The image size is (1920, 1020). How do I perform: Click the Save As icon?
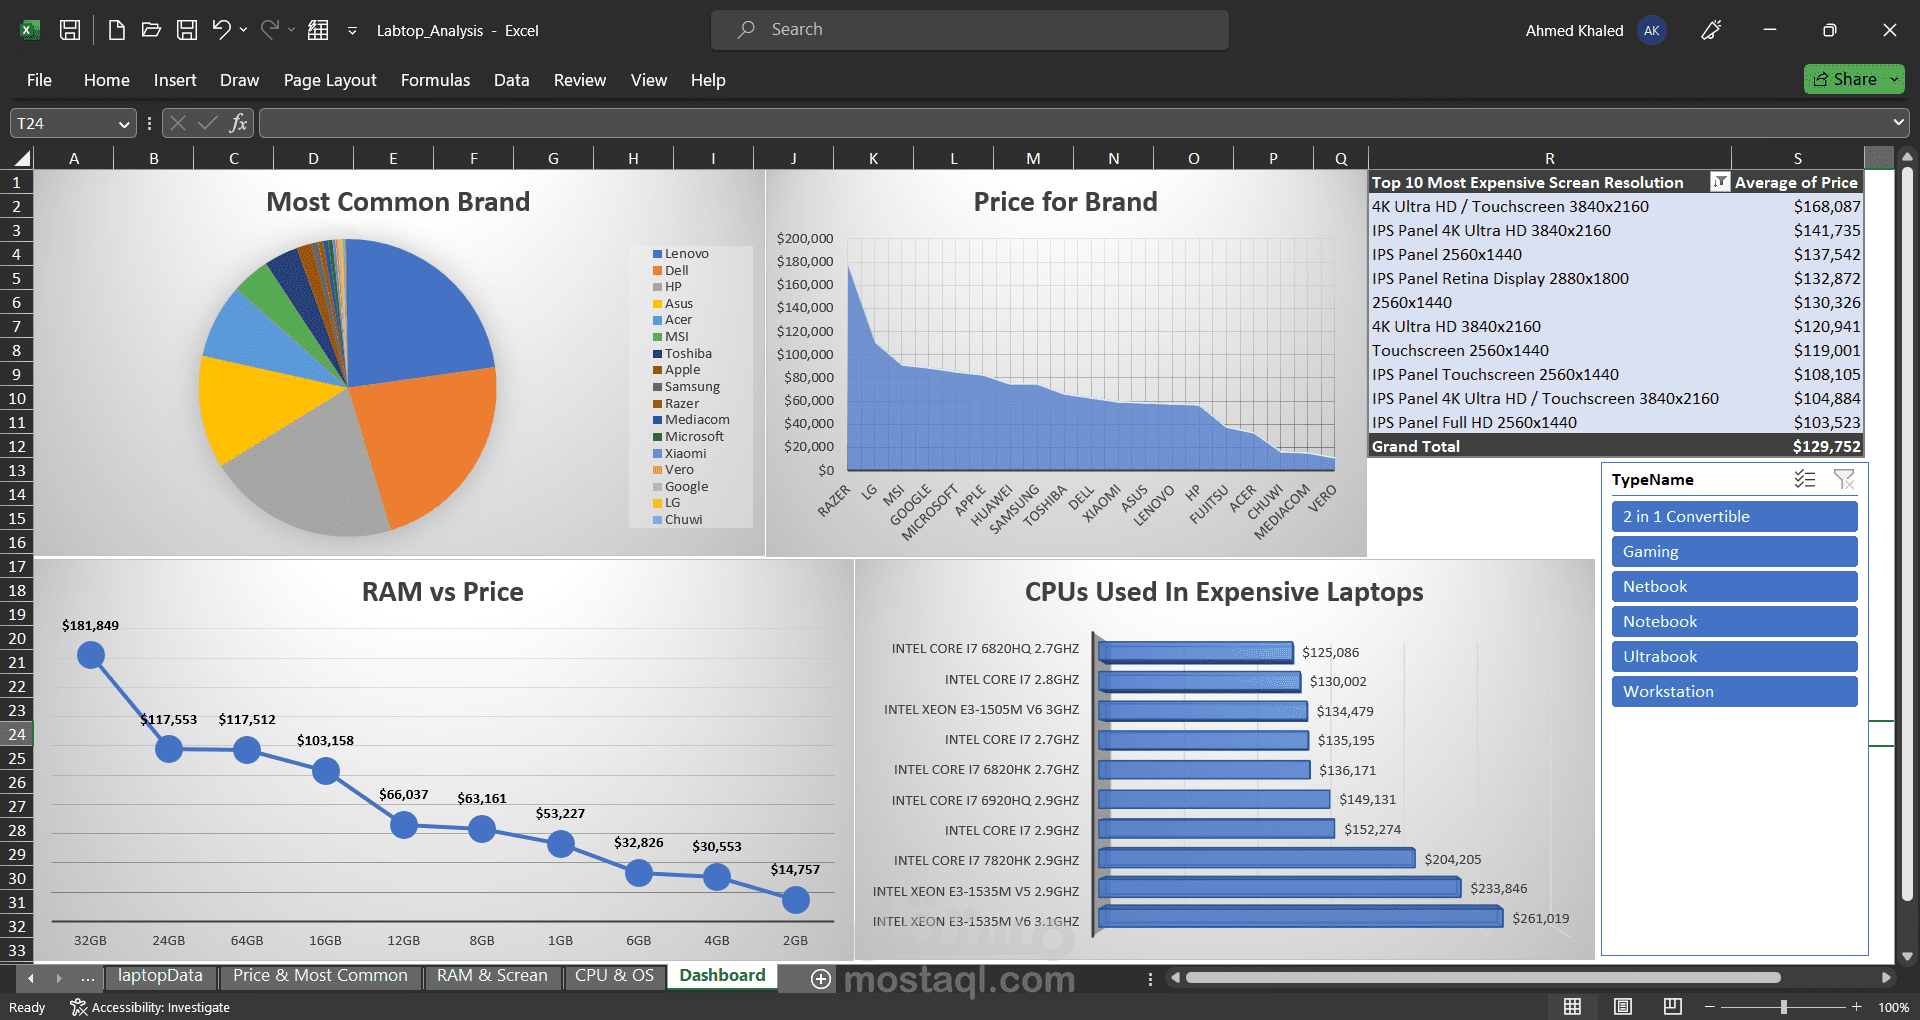click(187, 30)
